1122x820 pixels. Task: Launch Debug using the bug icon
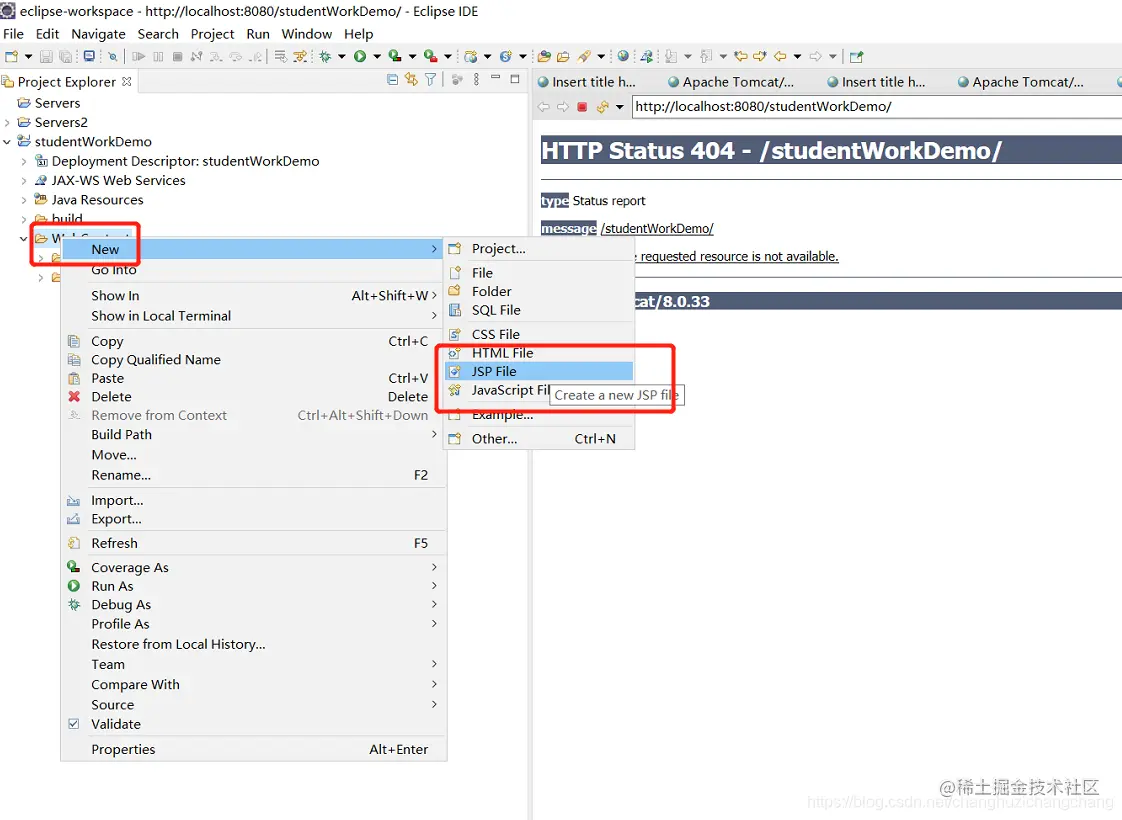point(325,57)
